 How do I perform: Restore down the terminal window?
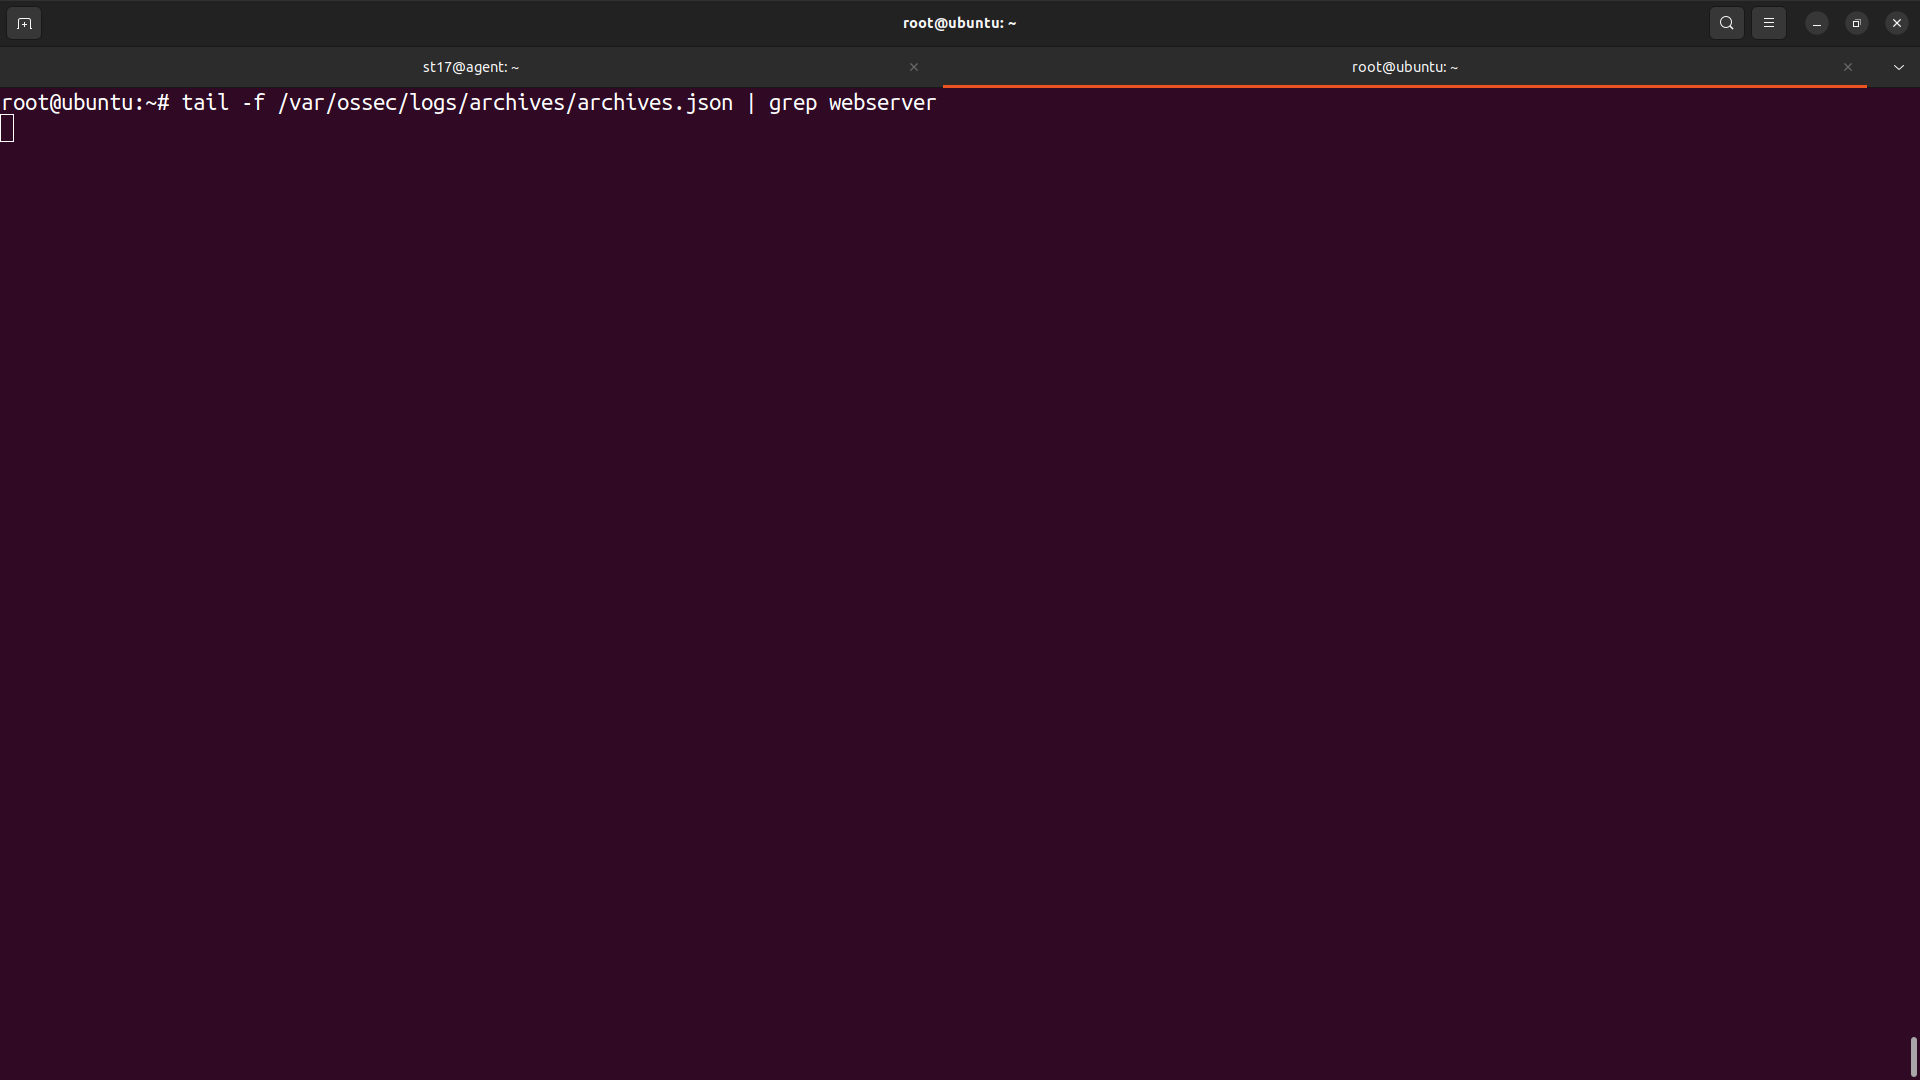(x=1857, y=23)
